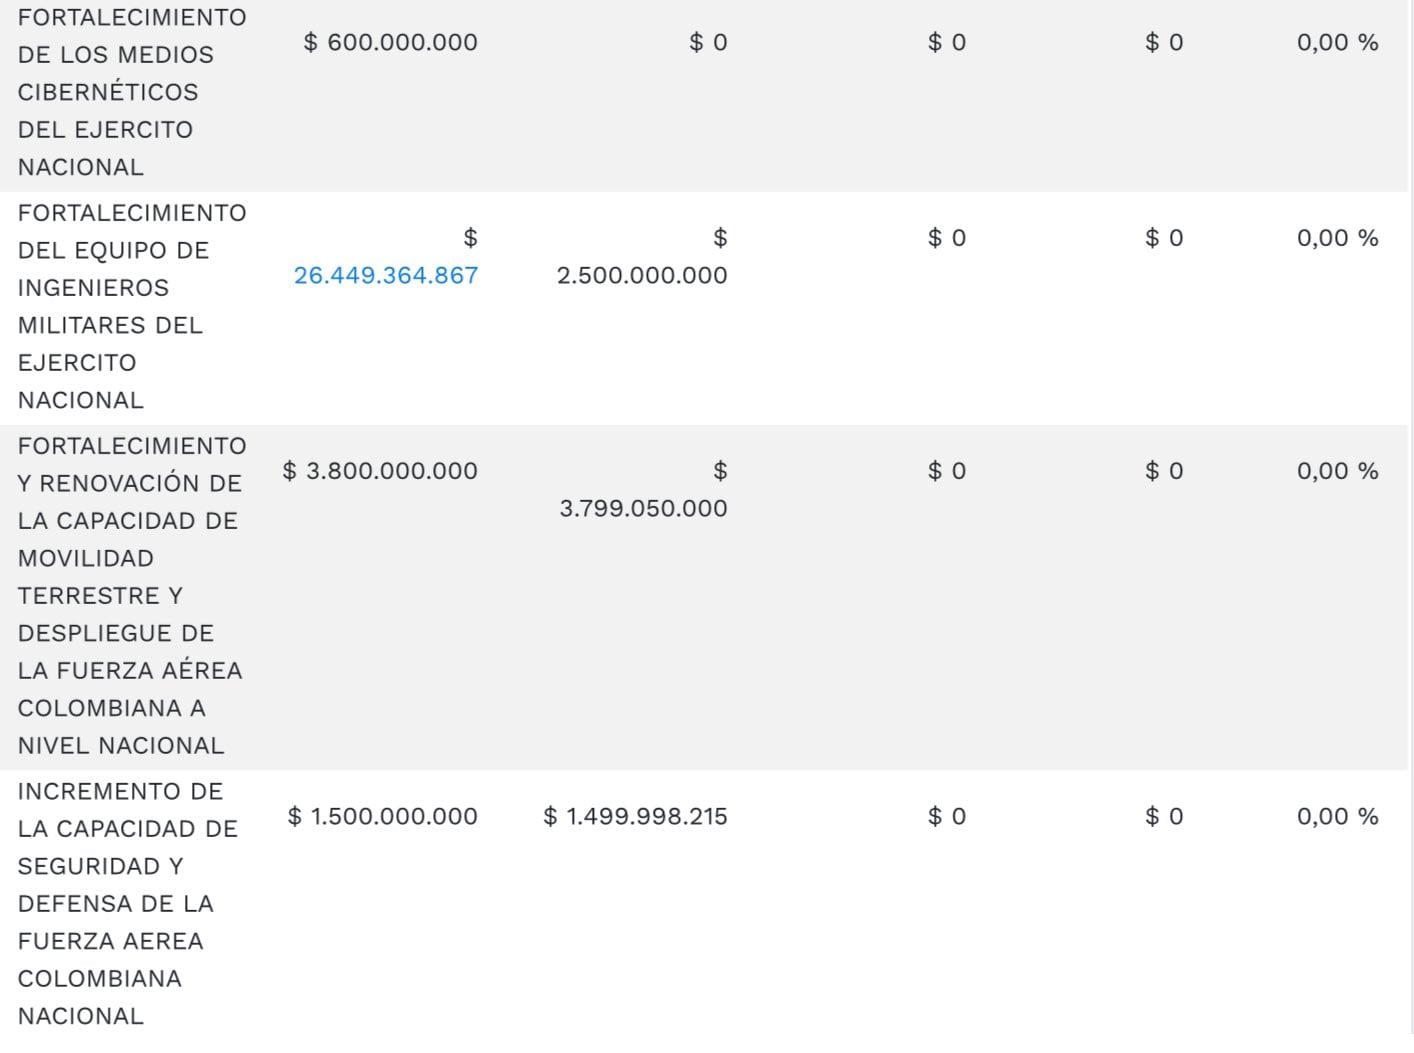Click the $ 1.500.000.000 amount cell

coord(383,816)
